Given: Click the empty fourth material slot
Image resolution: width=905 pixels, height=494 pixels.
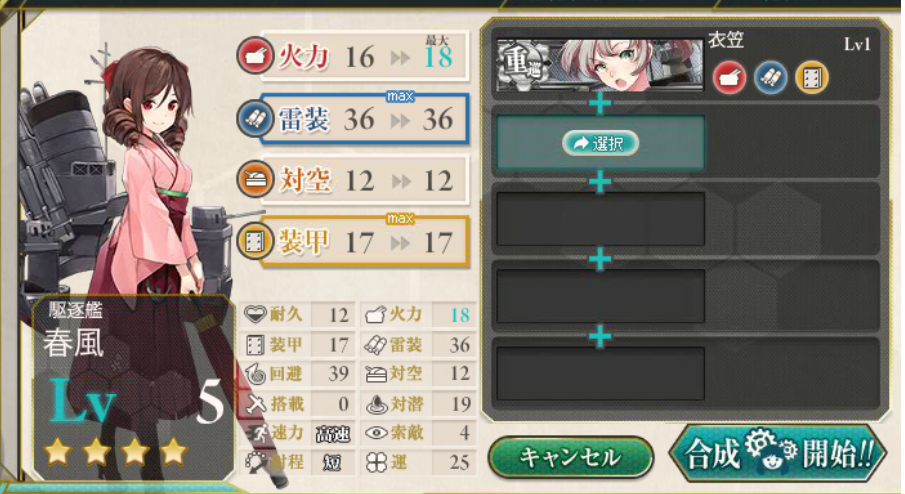Looking at the screenshot, I should pyautogui.click(x=600, y=296).
